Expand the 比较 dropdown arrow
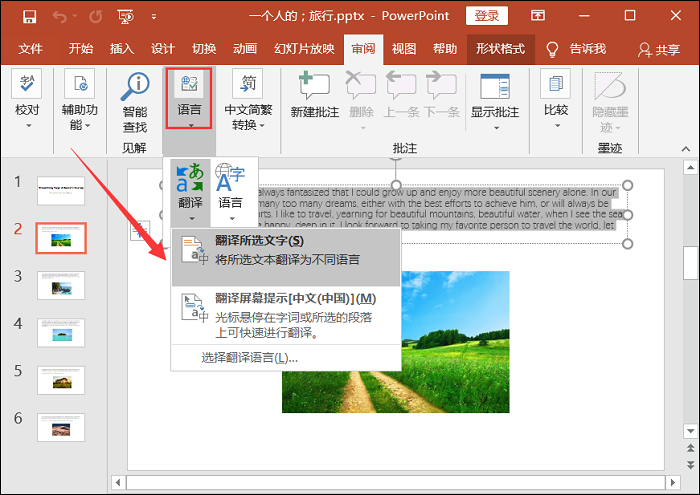 pyautogui.click(x=557, y=125)
